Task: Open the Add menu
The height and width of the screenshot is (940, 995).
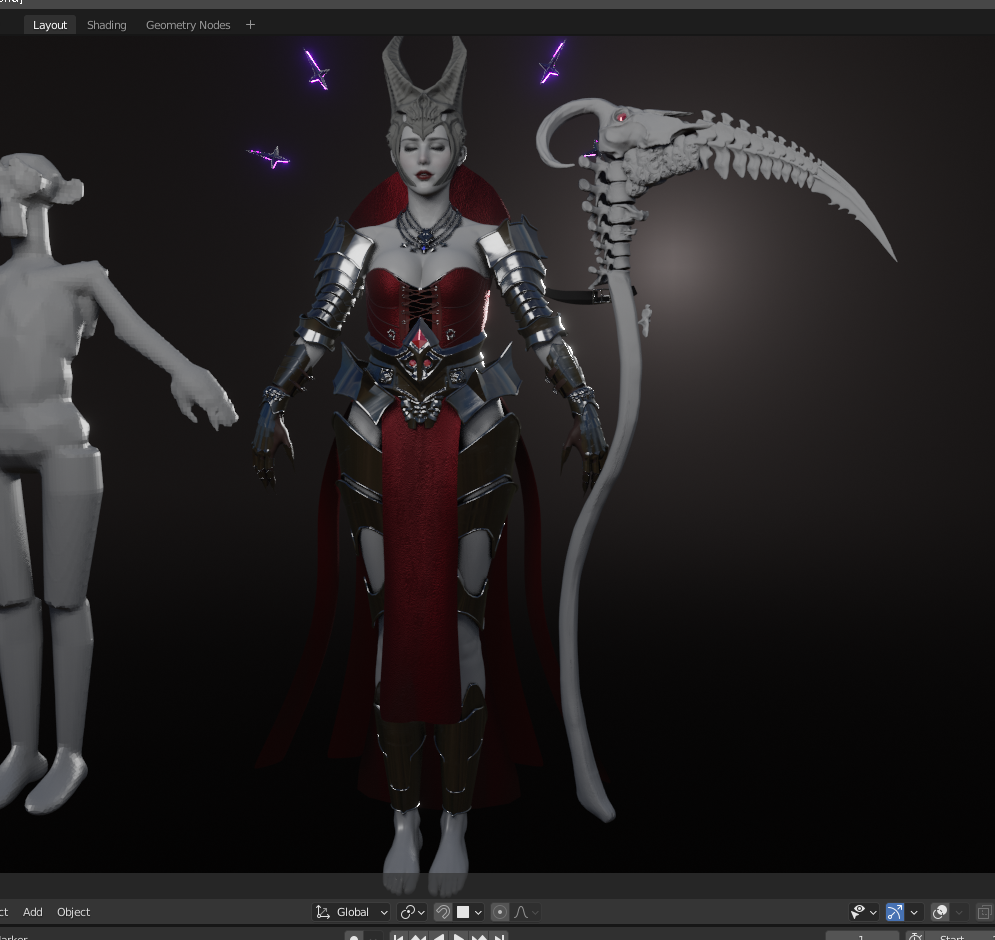Action: click(32, 912)
